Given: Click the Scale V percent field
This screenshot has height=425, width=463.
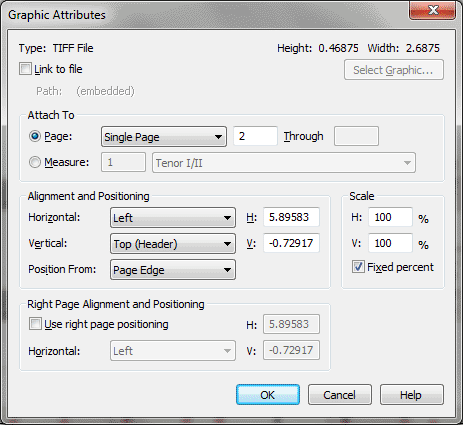Looking at the screenshot, I should click(x=390, y=243).
